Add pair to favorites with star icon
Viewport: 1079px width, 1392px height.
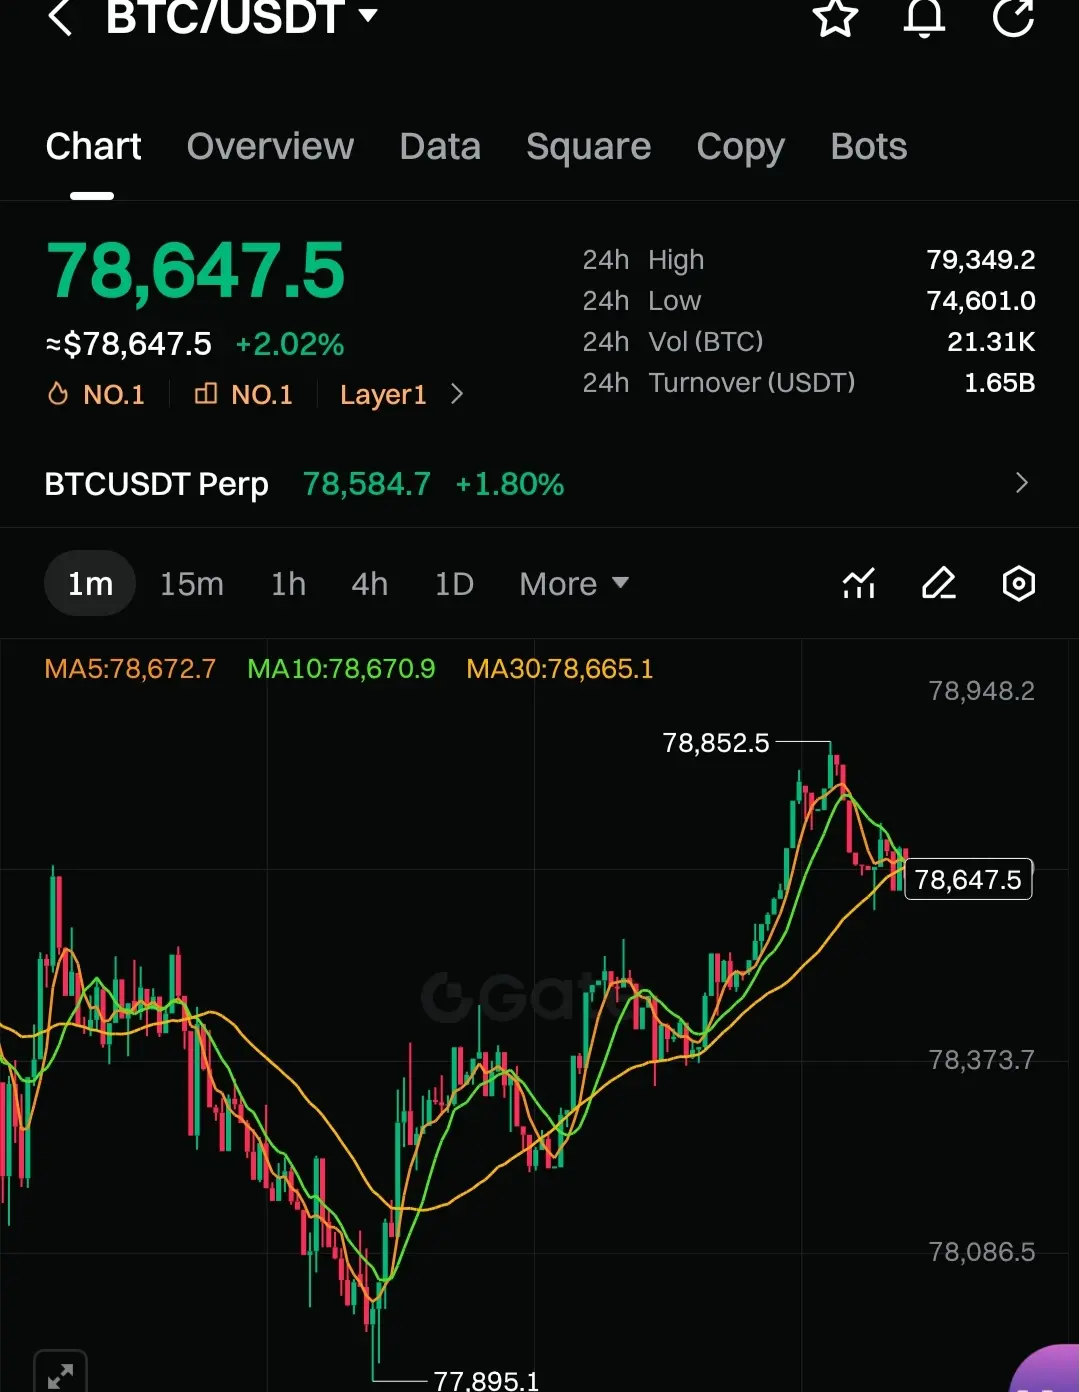[835, 17]
